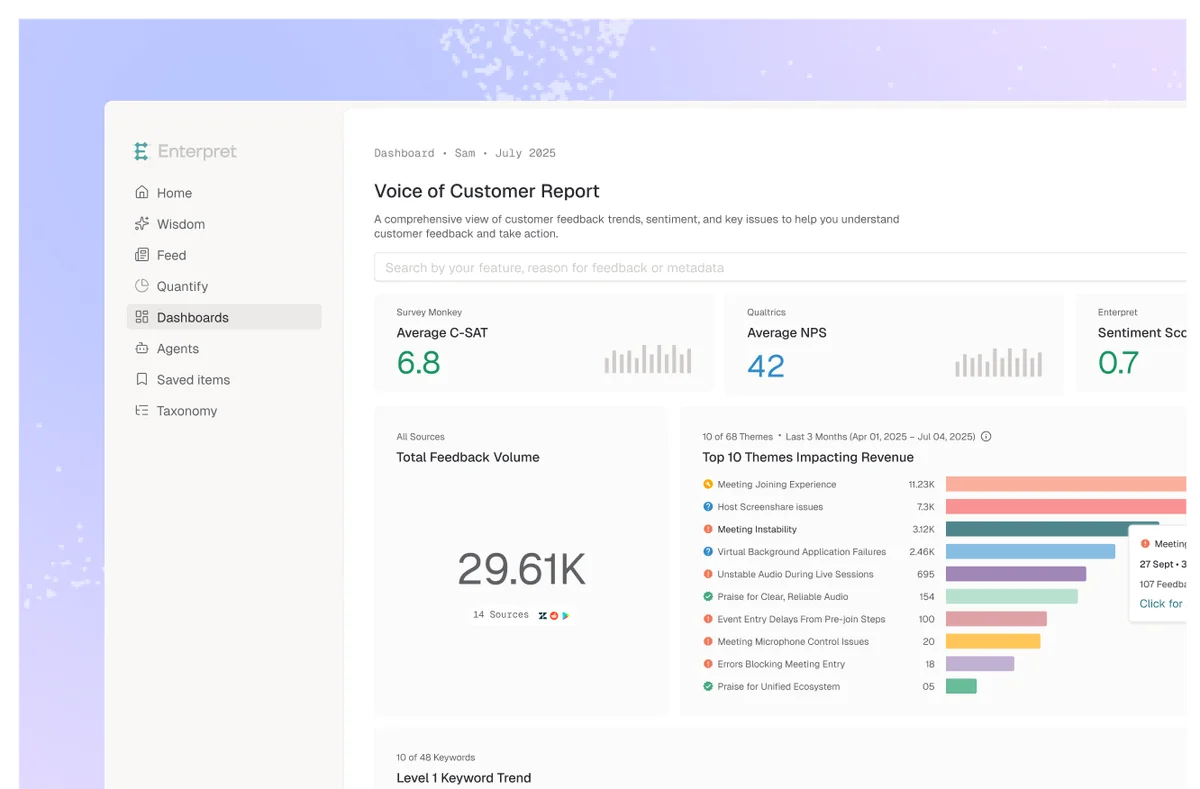Click the feedback search input field
The height and width of the screenshot is (789, 1200).
tap(700, 267)
